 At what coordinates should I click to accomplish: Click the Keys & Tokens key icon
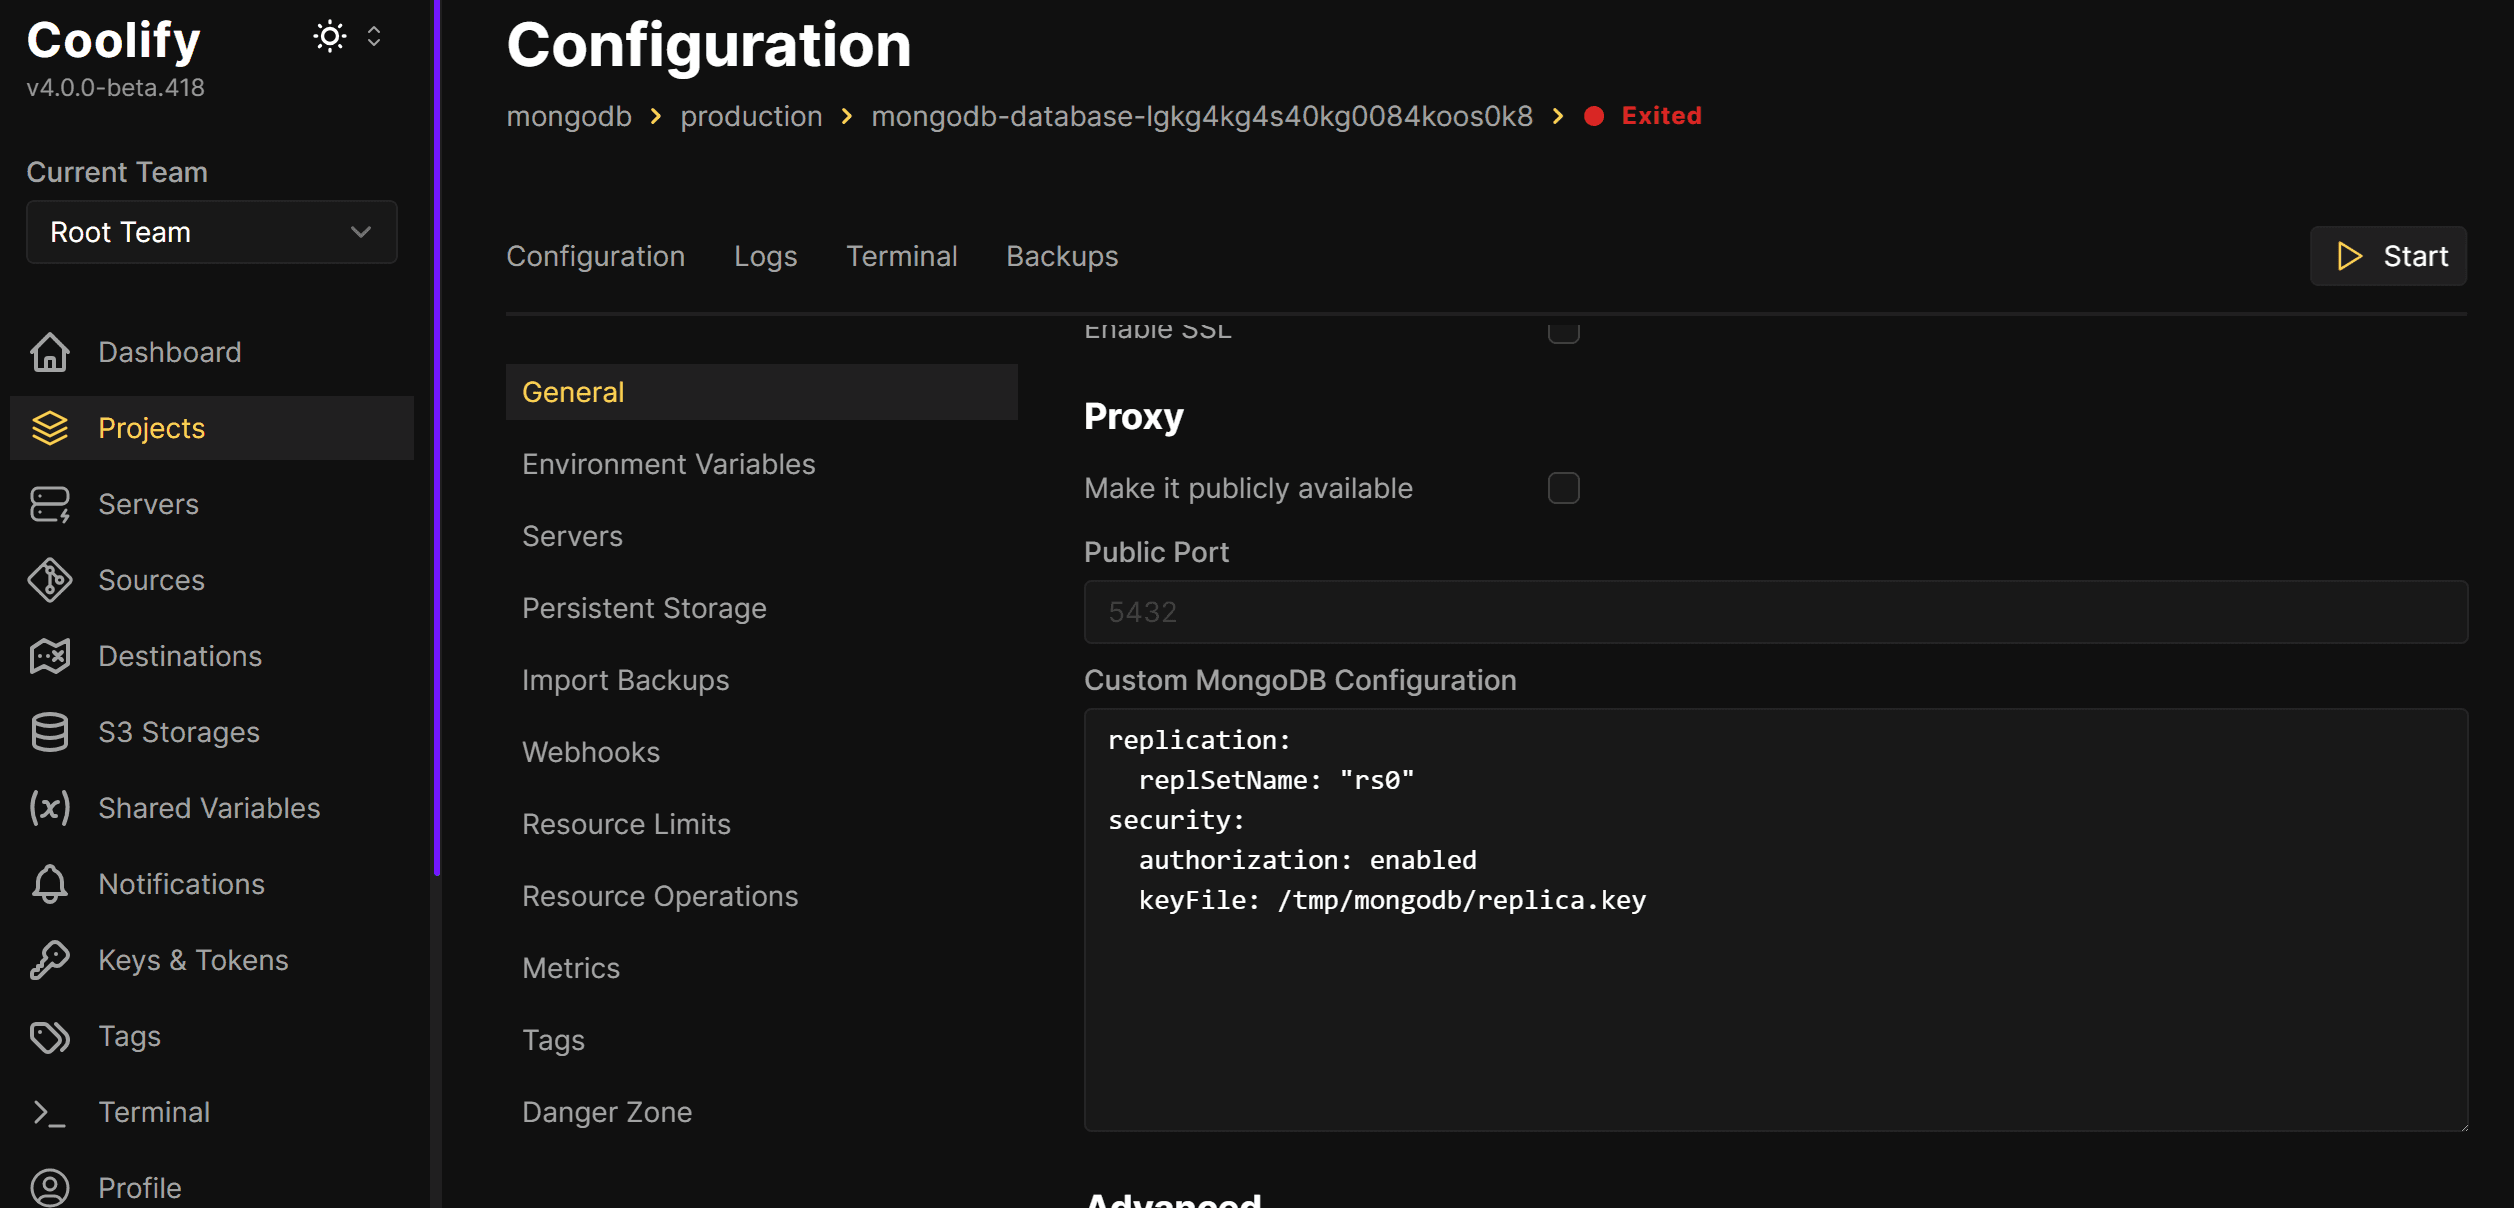point(50,960)
